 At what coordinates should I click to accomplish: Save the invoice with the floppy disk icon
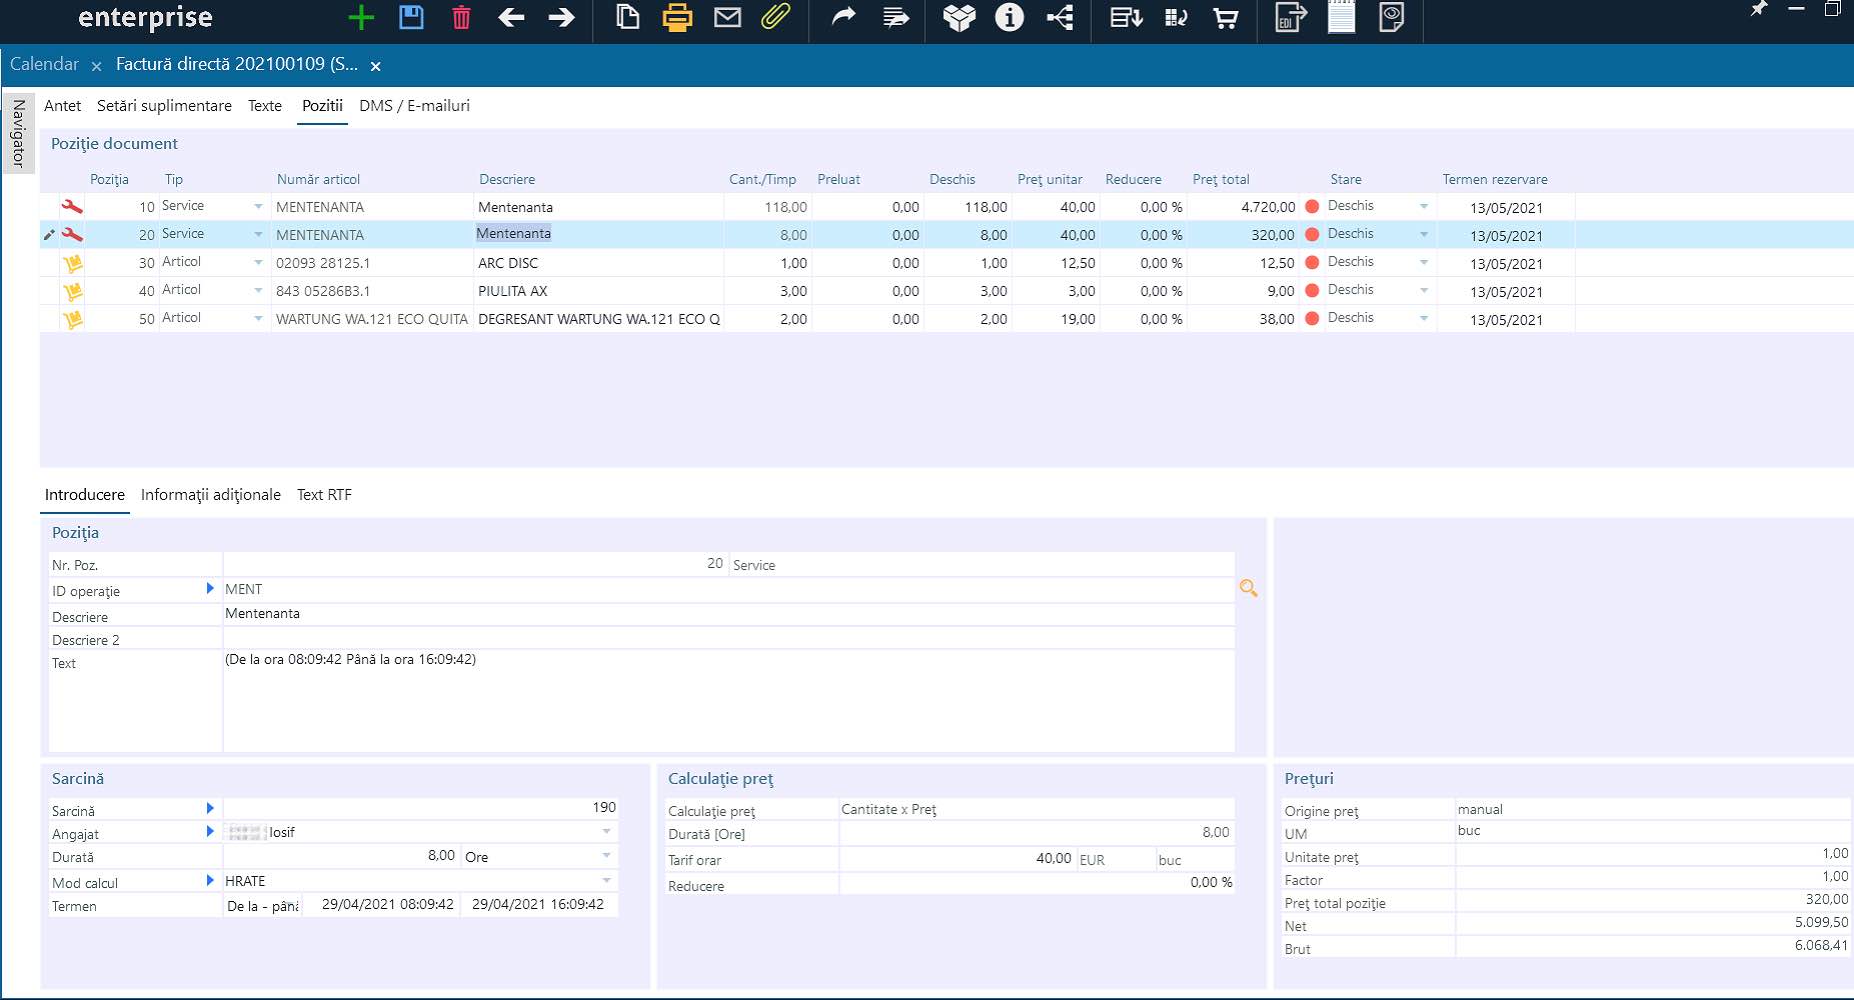coord(411,18)
